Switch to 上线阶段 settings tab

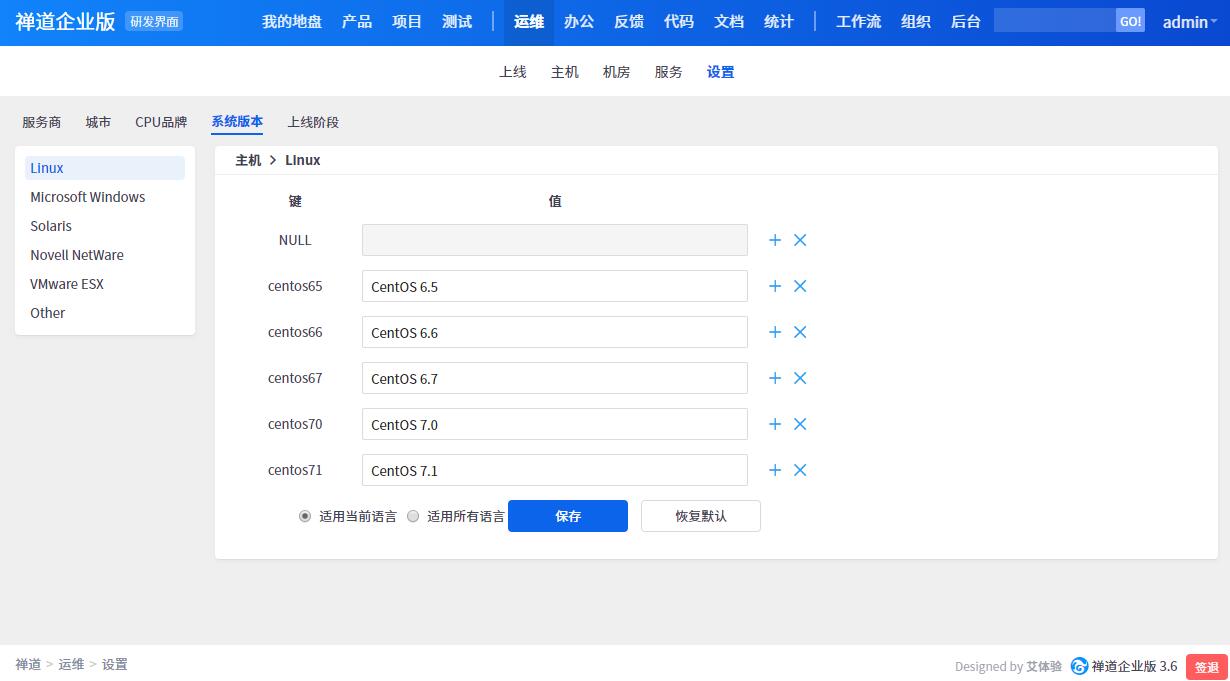point(313,122)
